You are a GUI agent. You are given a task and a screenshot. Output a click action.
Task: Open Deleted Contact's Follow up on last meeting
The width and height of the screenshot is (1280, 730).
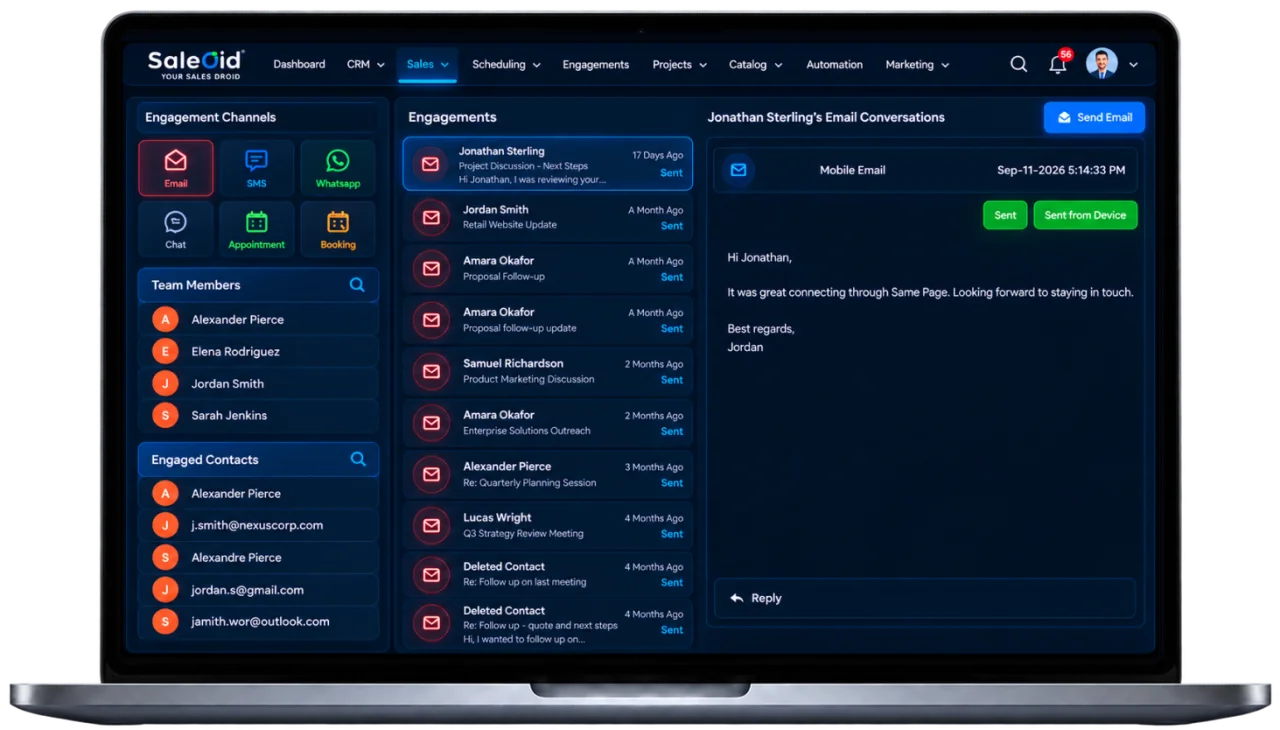point(548,574)
